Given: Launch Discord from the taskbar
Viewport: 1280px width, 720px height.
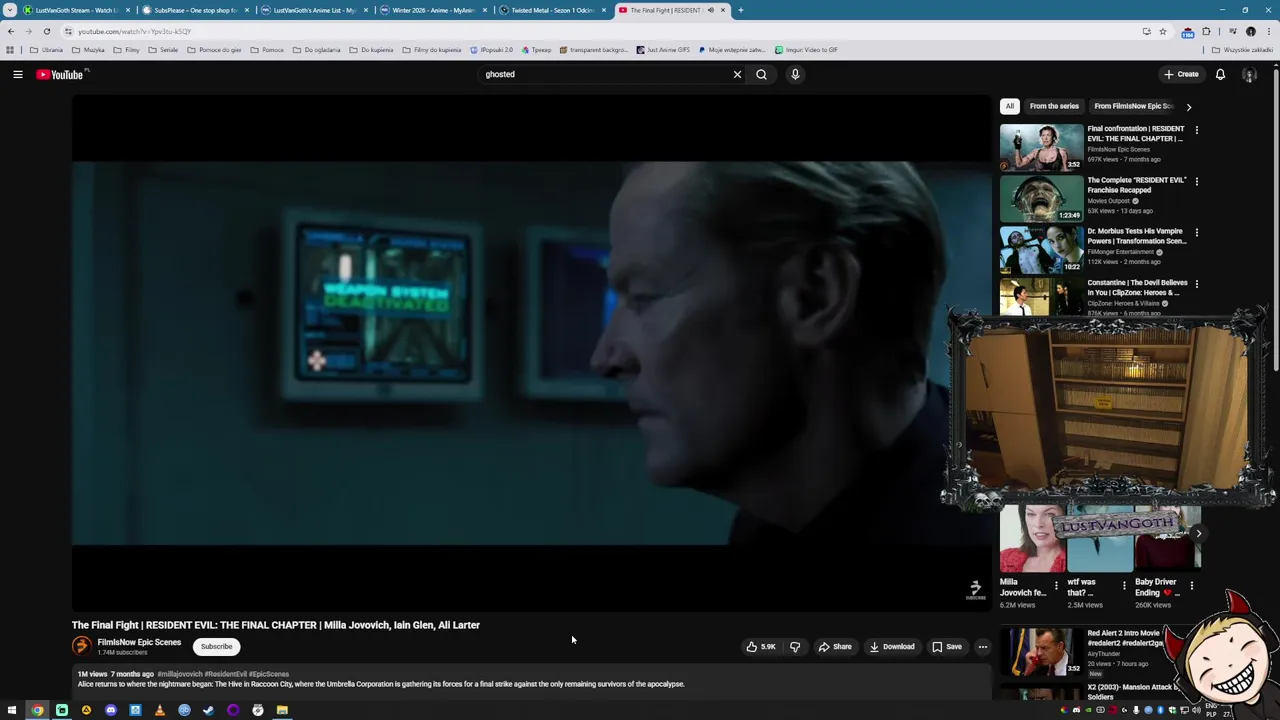Looking at the screenshot, I should pos(111,710).
